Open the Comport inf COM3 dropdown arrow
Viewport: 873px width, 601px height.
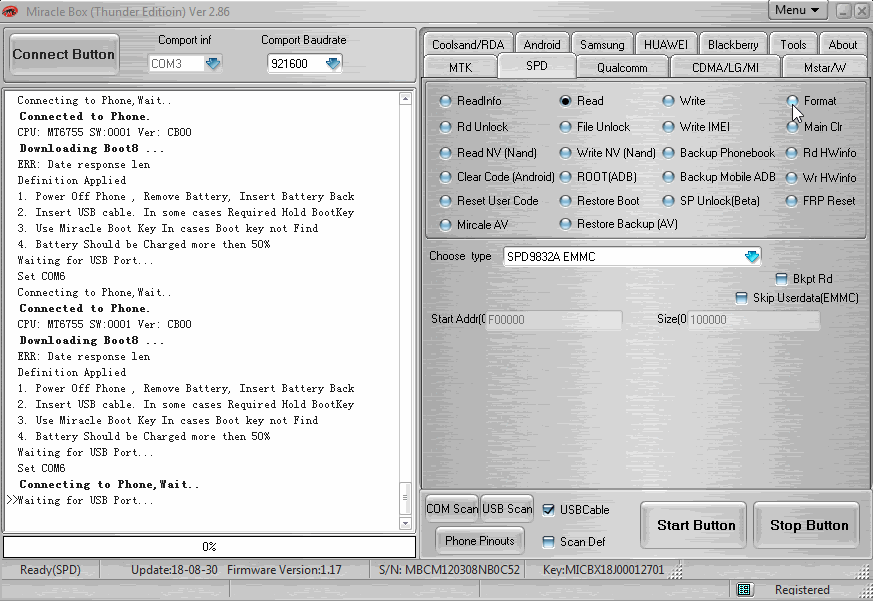click(x=213, y=63)
